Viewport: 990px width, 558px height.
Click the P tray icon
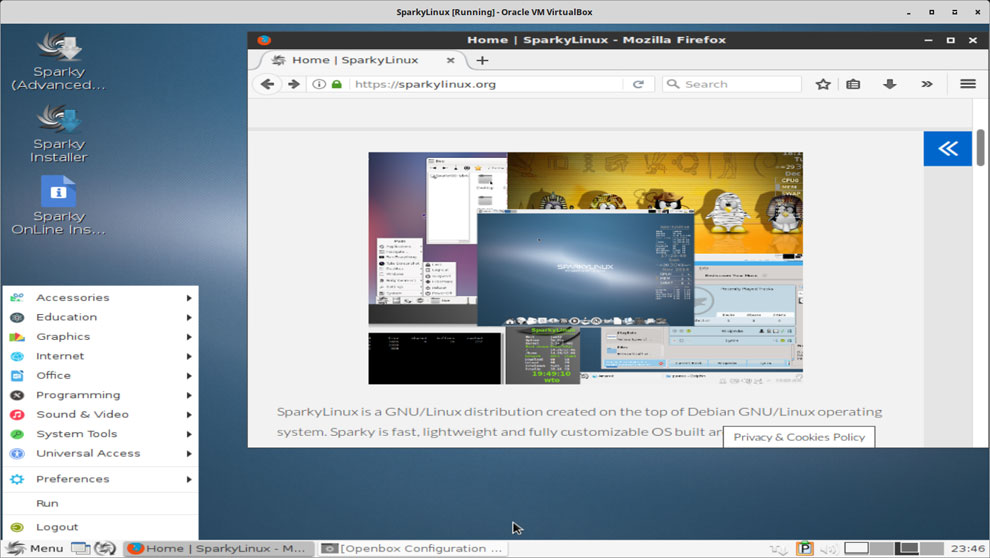pos(804,549)
